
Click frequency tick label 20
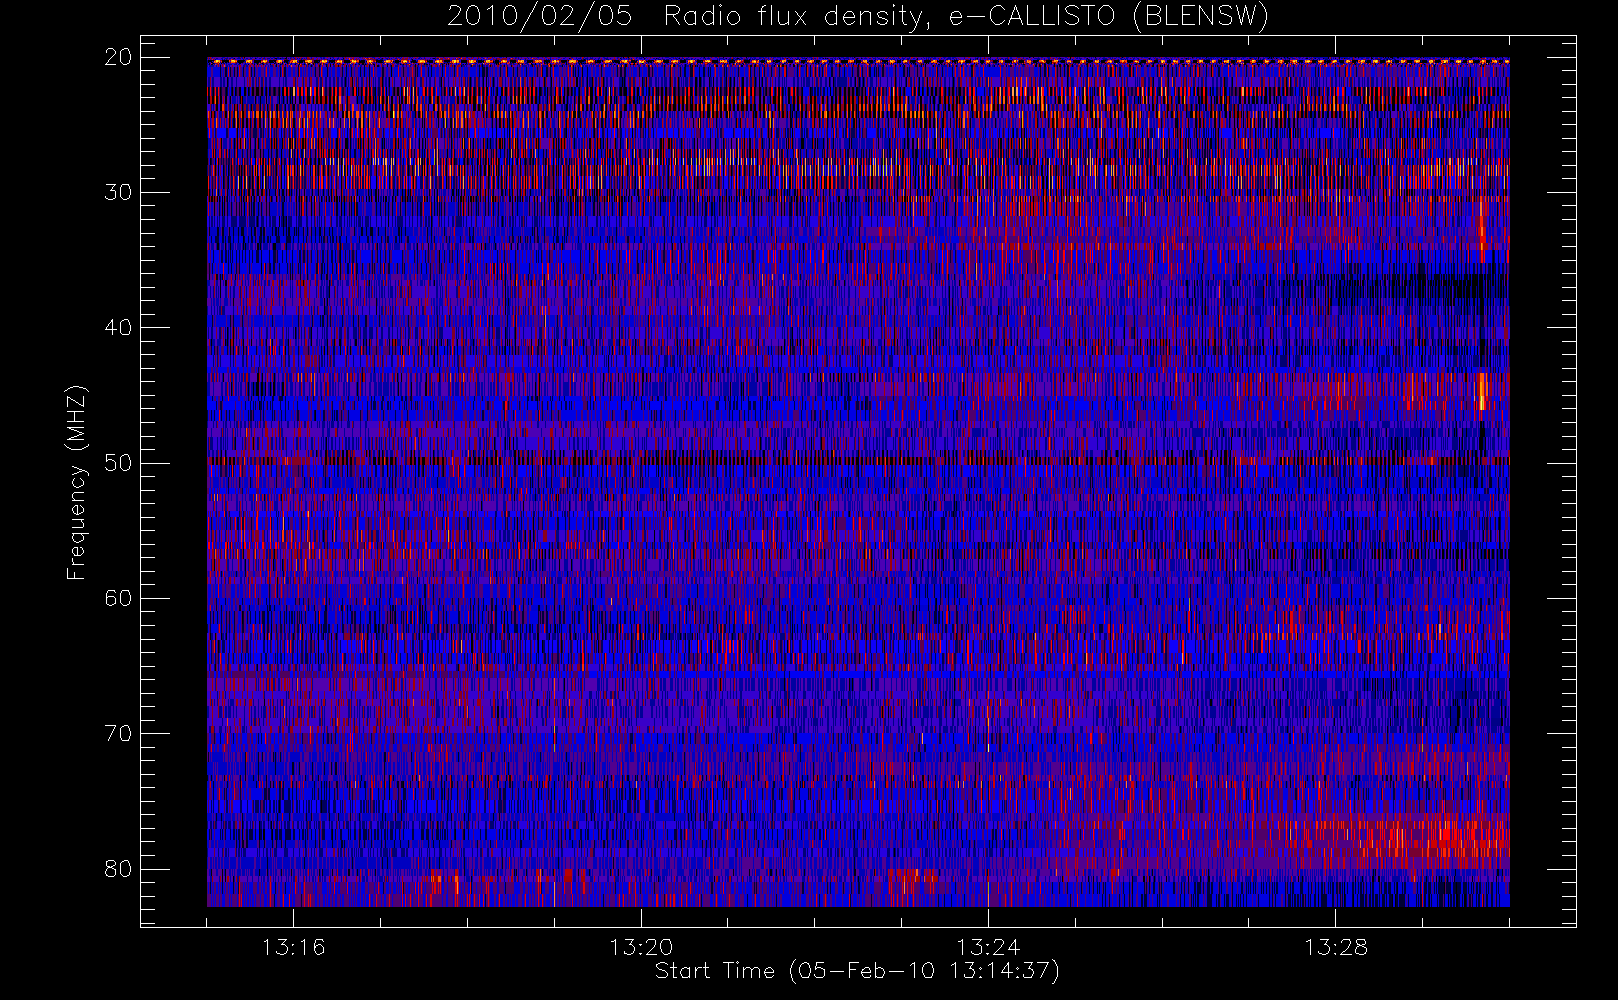pyautogui.click(x=118, y=57)
